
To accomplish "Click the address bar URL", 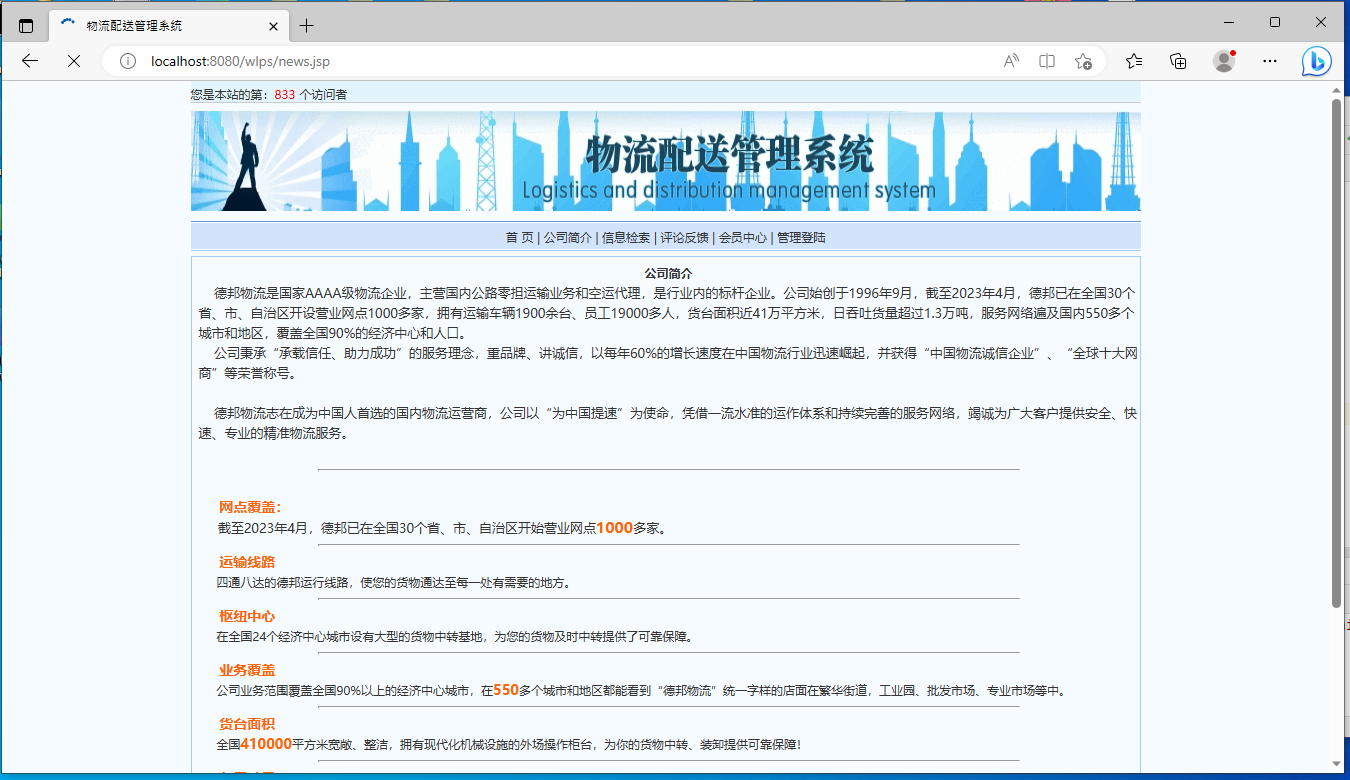I will (240, 61).
